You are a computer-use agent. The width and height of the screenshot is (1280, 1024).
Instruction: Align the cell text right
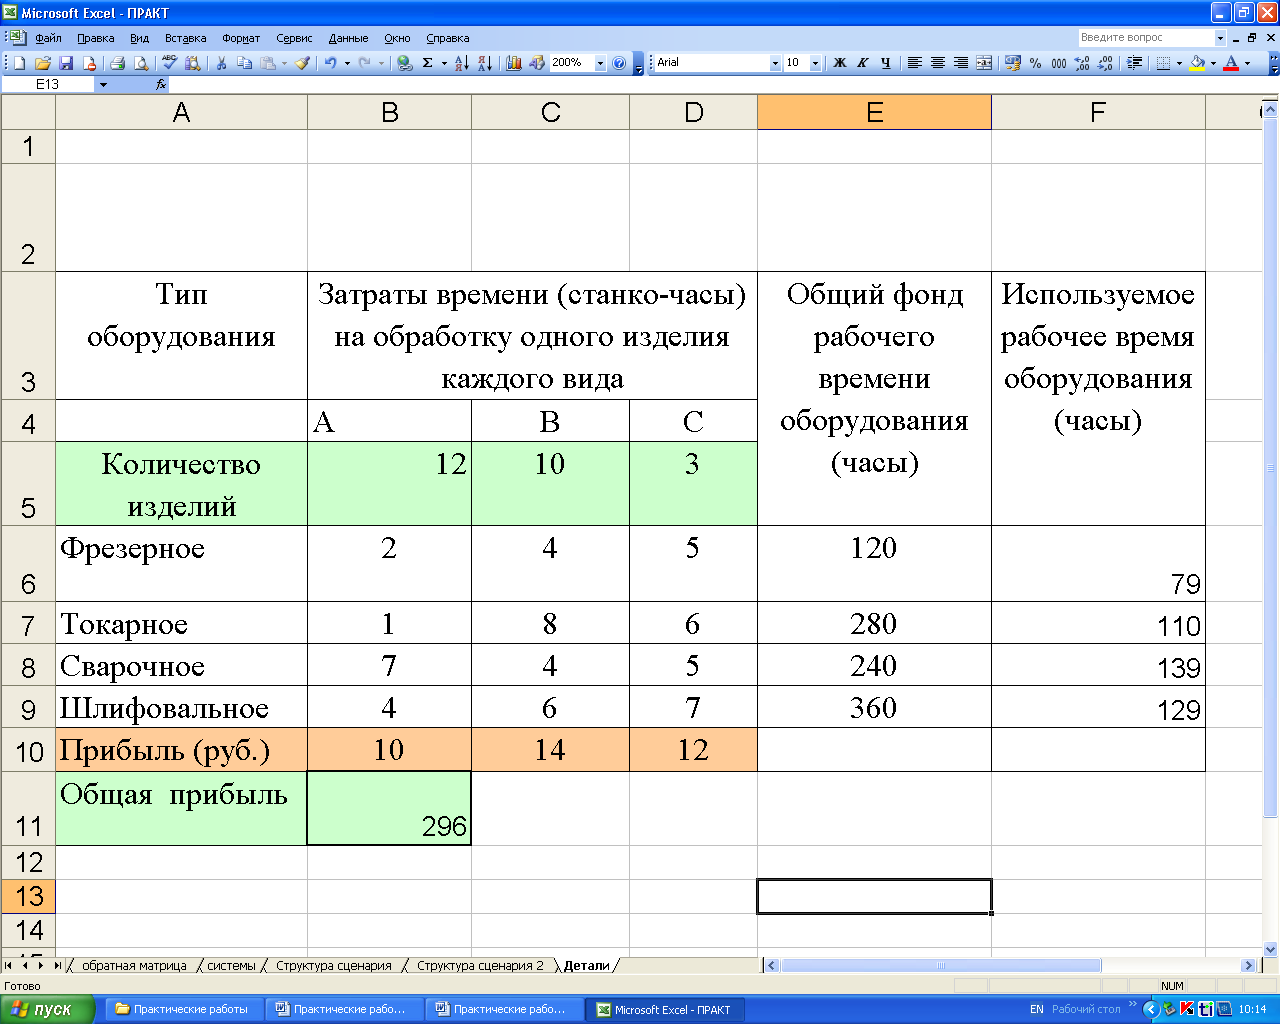click(960, 63)
